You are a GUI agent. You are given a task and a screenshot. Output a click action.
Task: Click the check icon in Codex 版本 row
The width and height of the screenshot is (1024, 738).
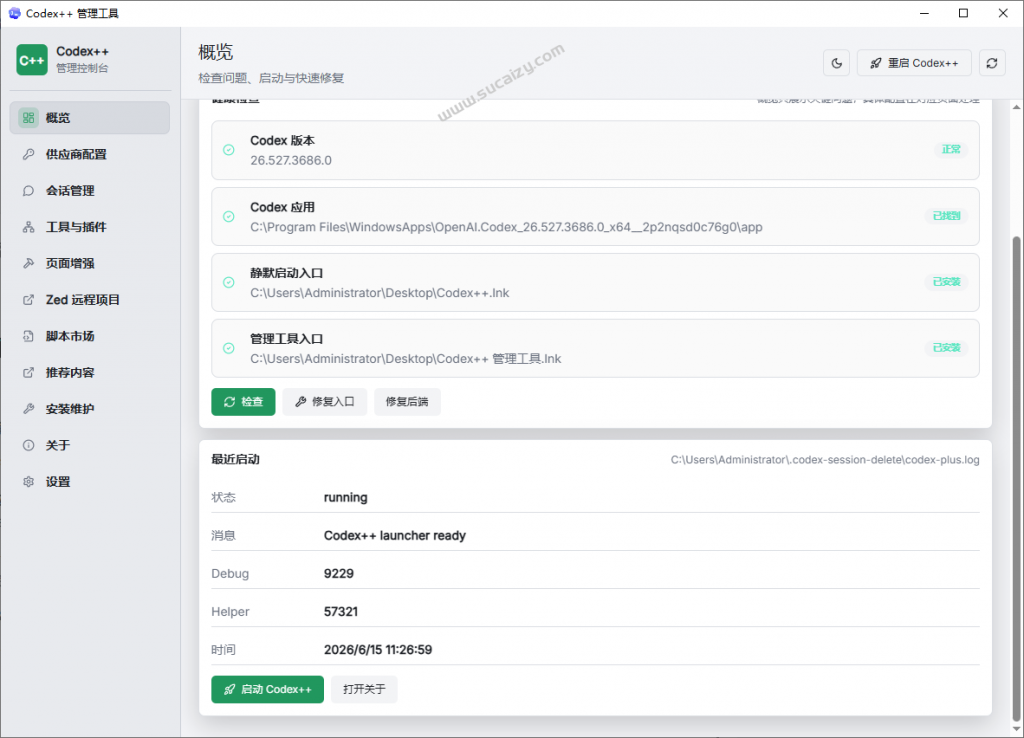(x=229, y=150)
